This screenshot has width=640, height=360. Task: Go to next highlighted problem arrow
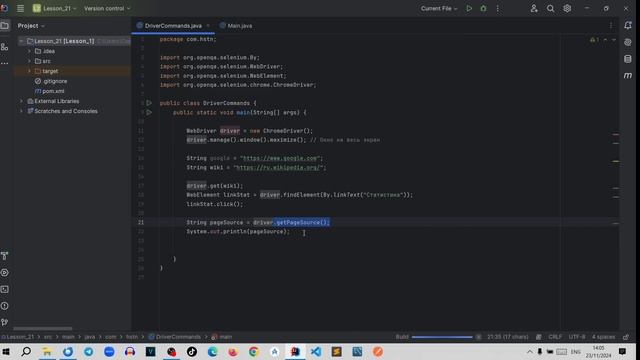pos(613,40)
